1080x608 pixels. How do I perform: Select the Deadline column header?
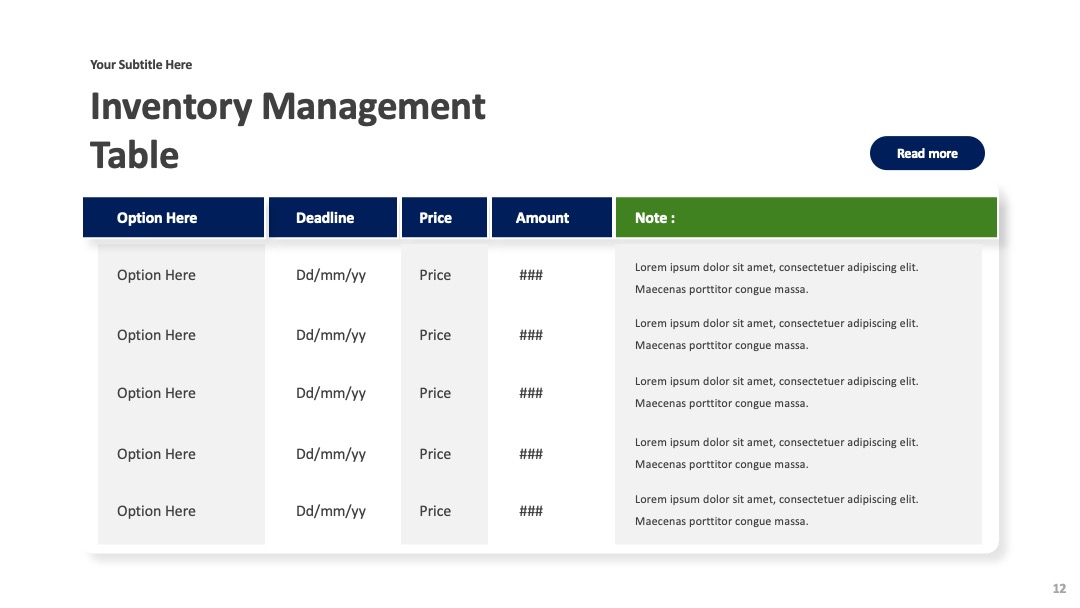(333, 218)
